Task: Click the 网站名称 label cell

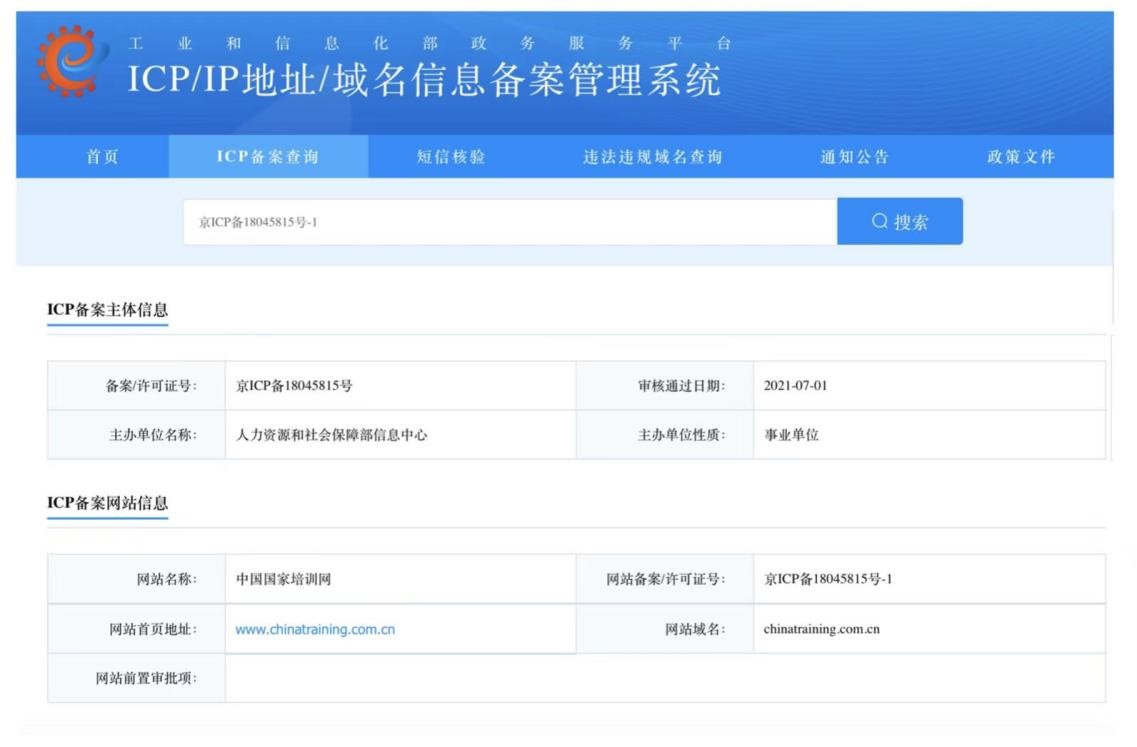Action: click(x=136, y=579)
